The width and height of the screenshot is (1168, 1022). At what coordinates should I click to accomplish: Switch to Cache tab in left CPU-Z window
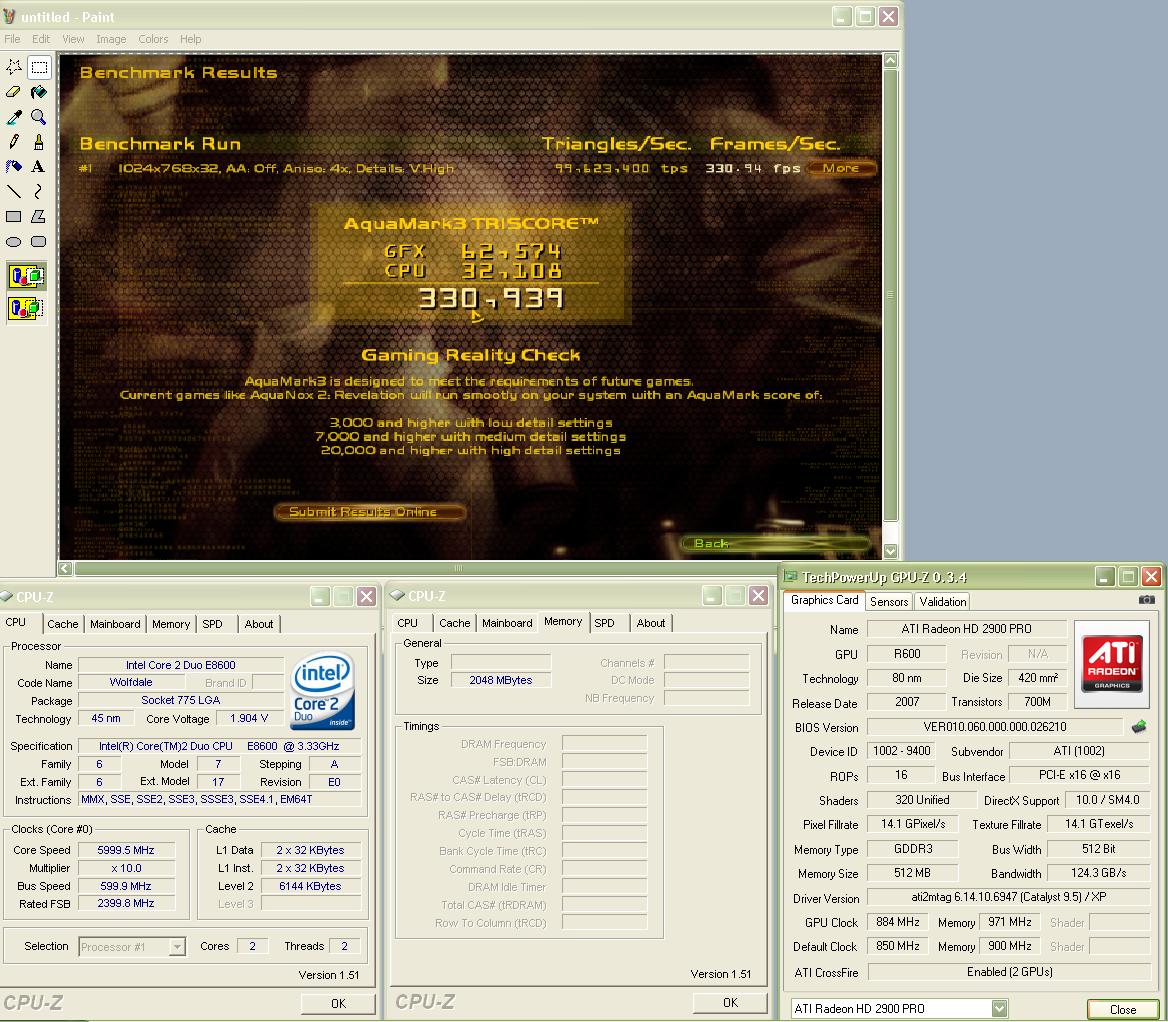click(x=63, y=624)
